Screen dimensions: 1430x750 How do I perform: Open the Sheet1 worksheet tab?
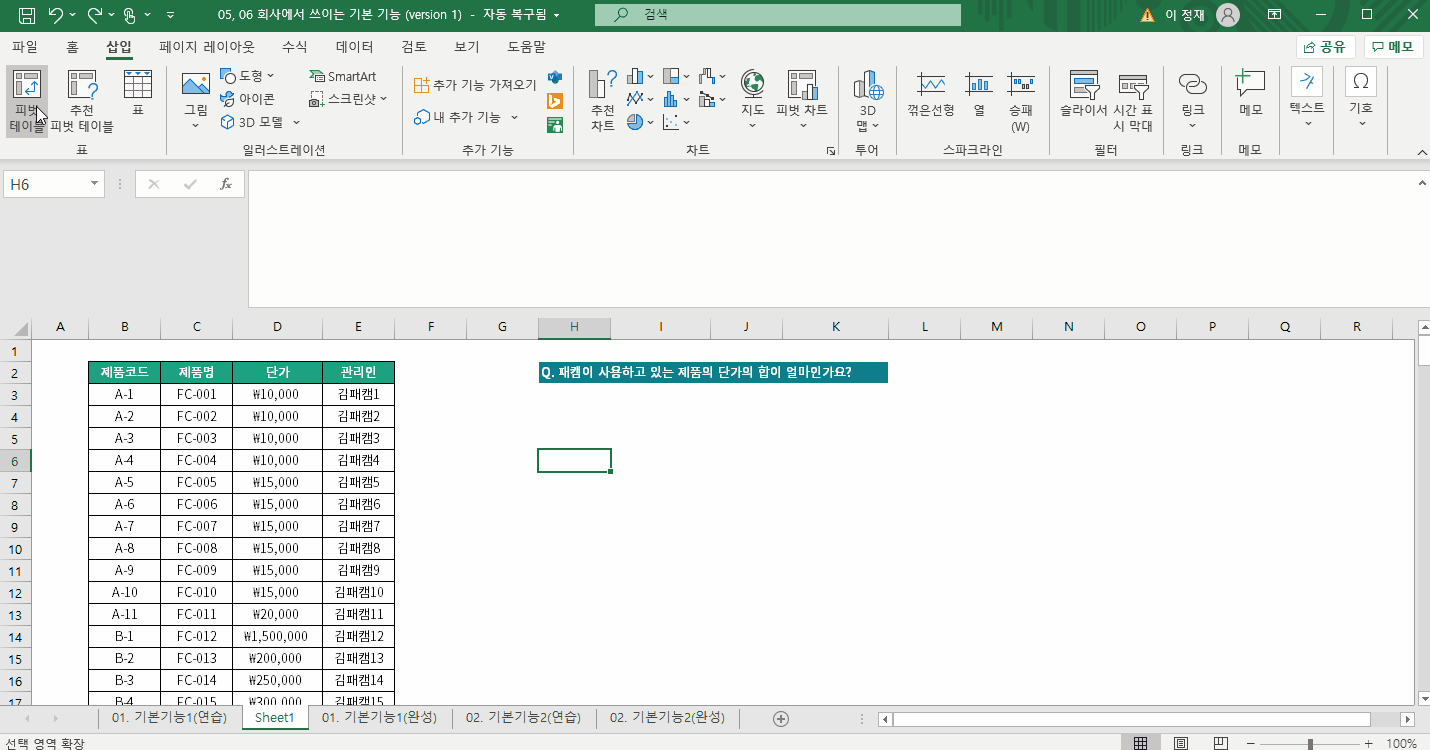(x=275, y=718)
